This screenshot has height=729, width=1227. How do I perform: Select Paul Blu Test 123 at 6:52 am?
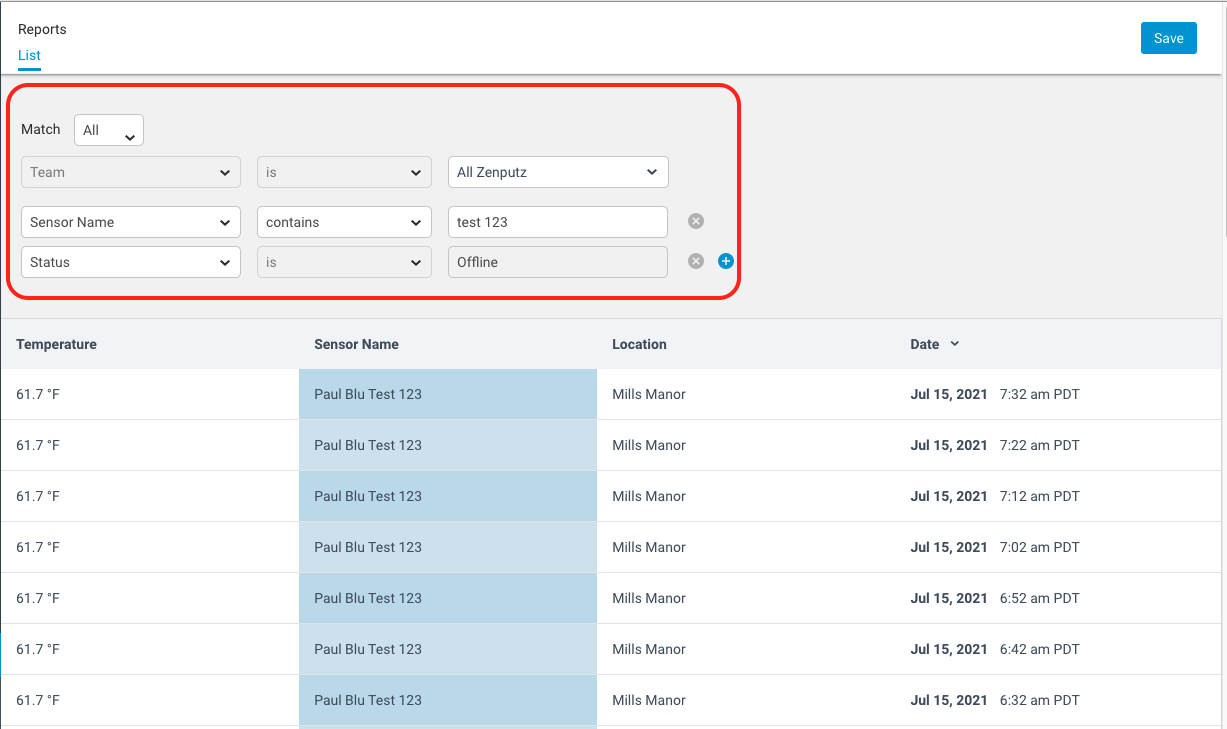(448, 598)
